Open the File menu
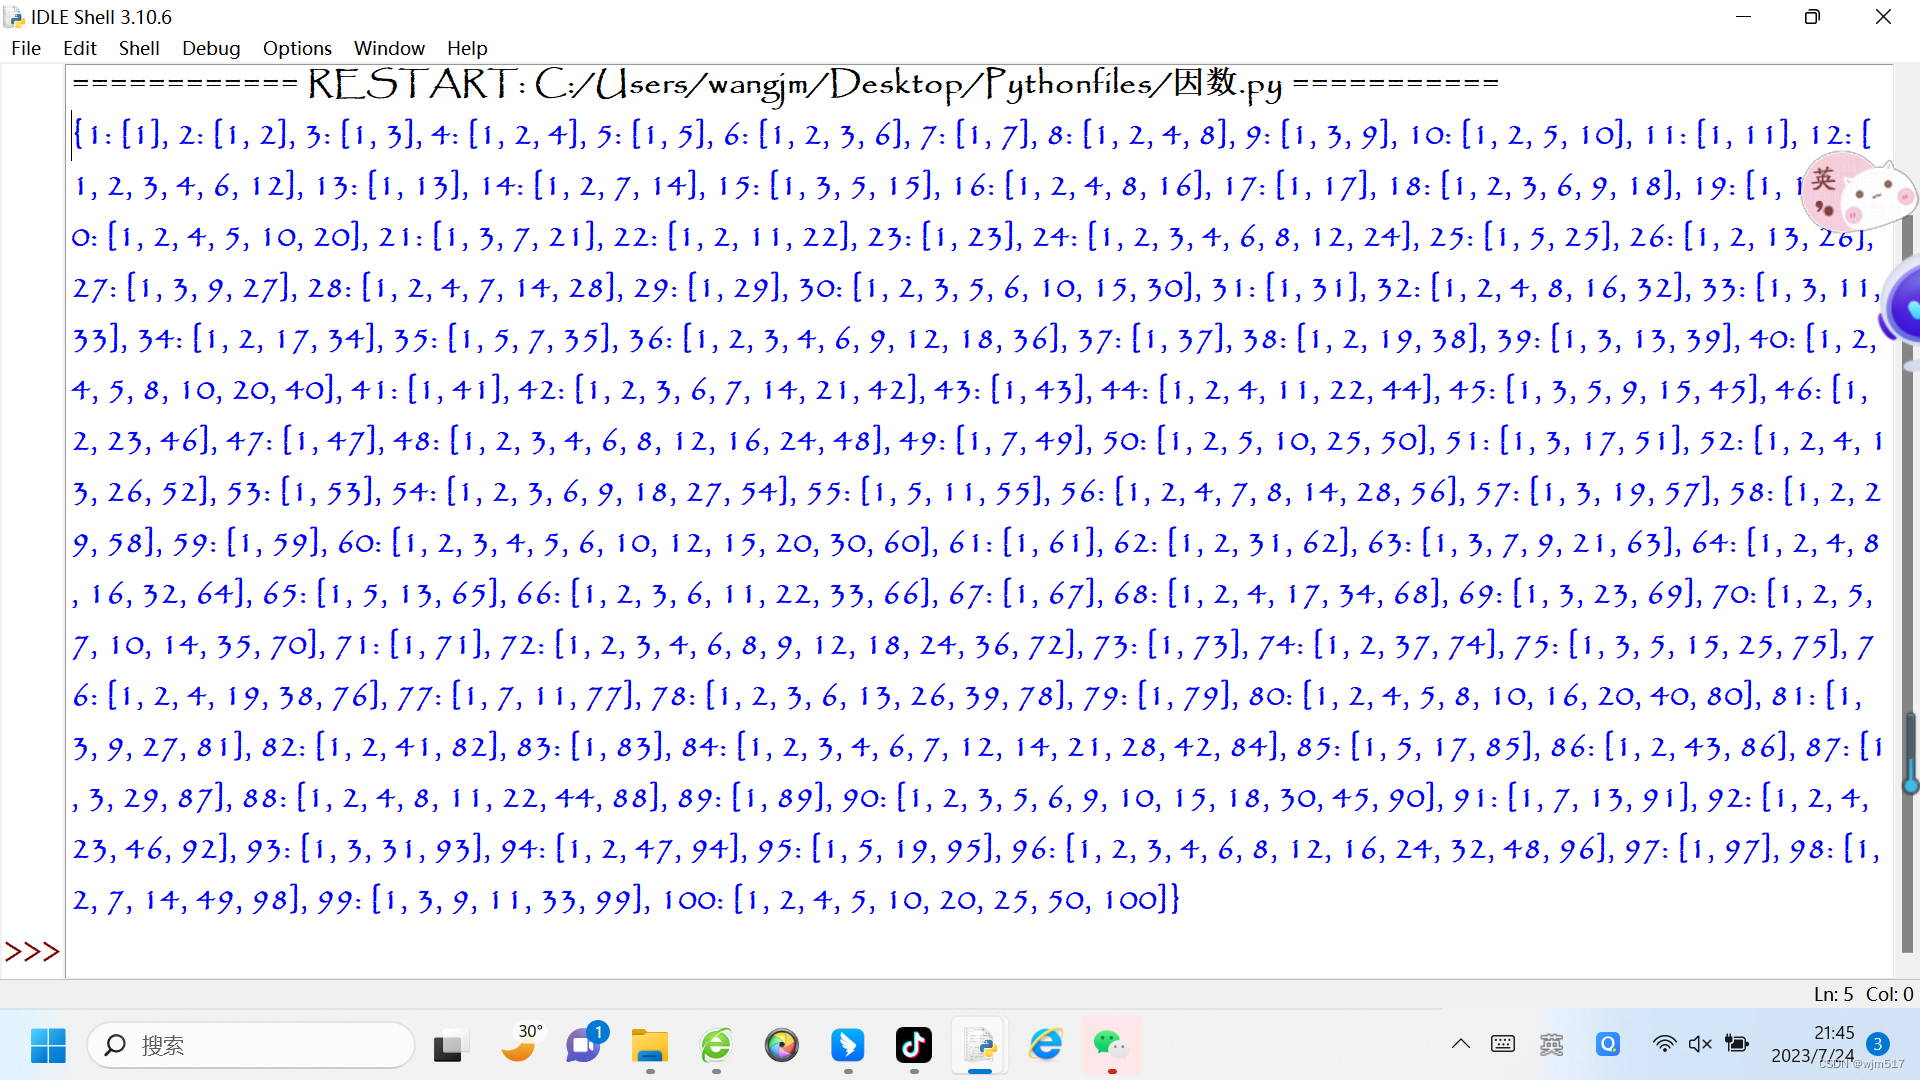The width and height of the screenshot is (1920, 1080). [26, 48]
